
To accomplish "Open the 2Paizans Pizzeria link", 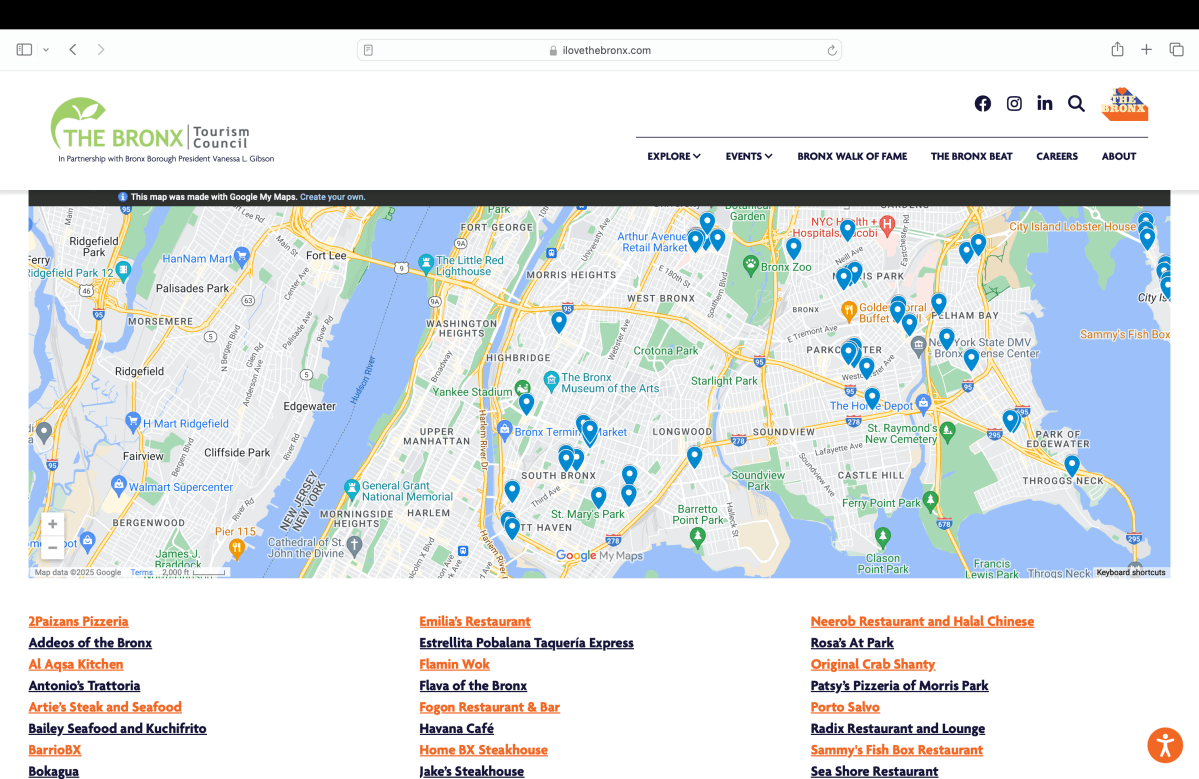I will pyautogui.click(x=78, y=622).
